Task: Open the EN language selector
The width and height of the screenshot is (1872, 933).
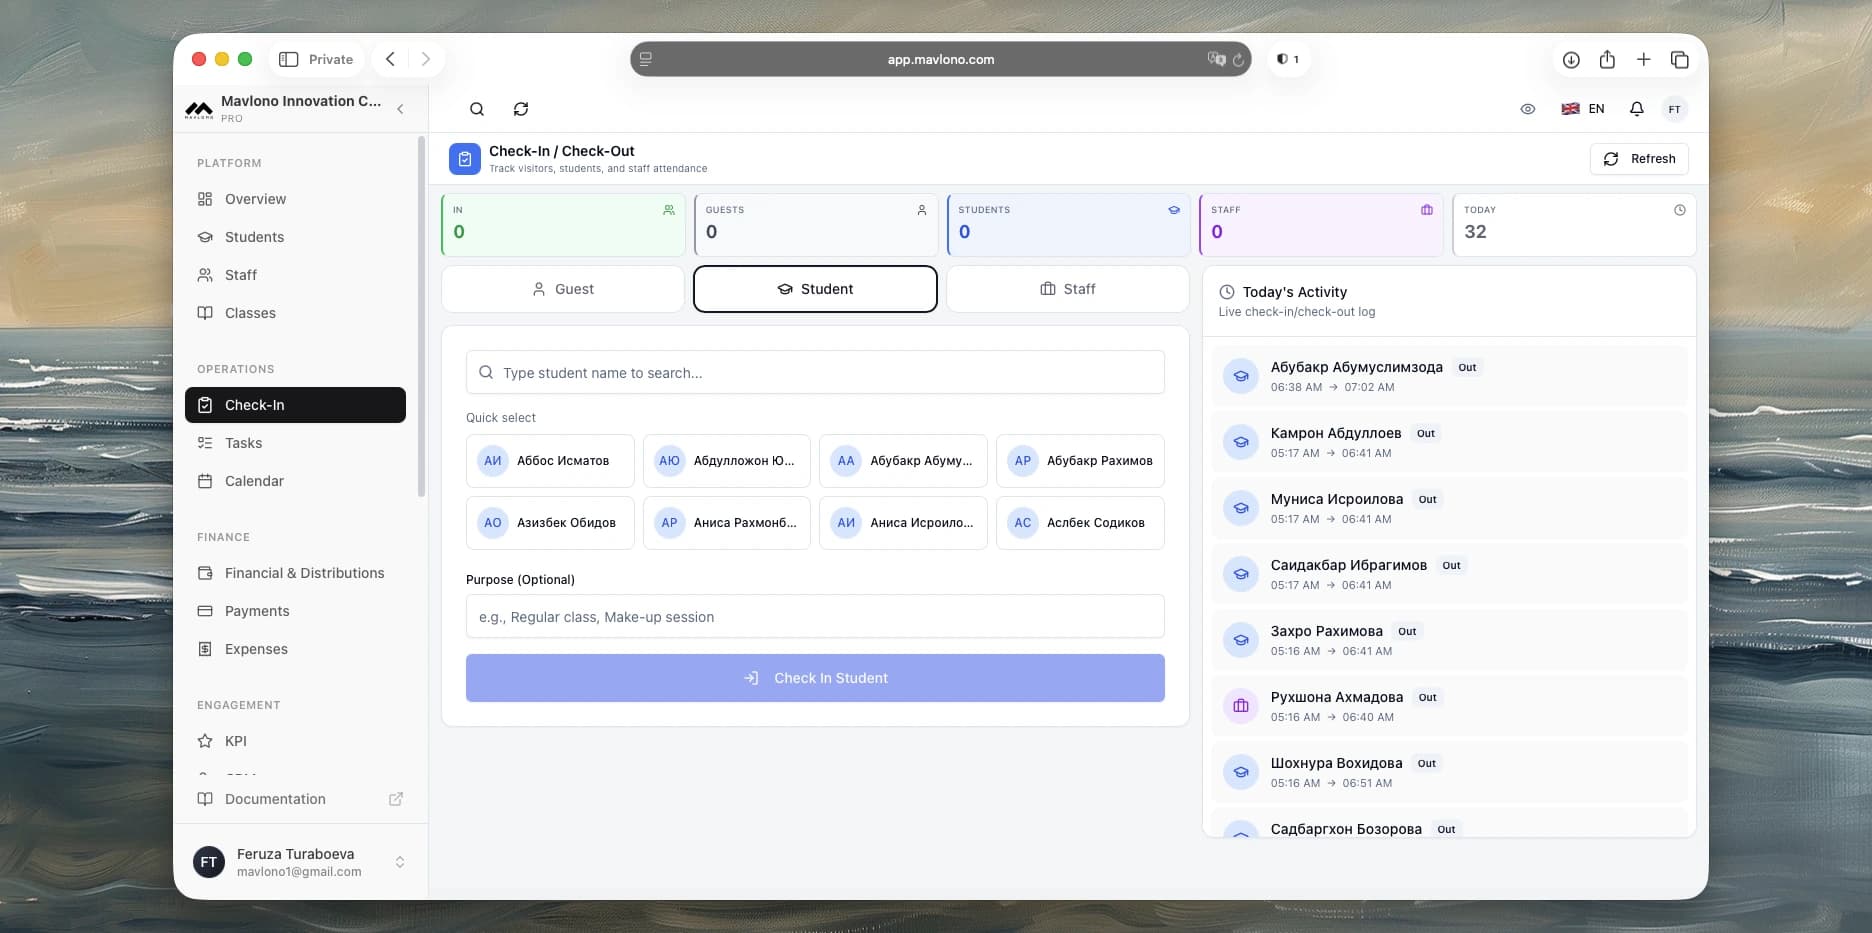Action: [x=1583, y=109]
